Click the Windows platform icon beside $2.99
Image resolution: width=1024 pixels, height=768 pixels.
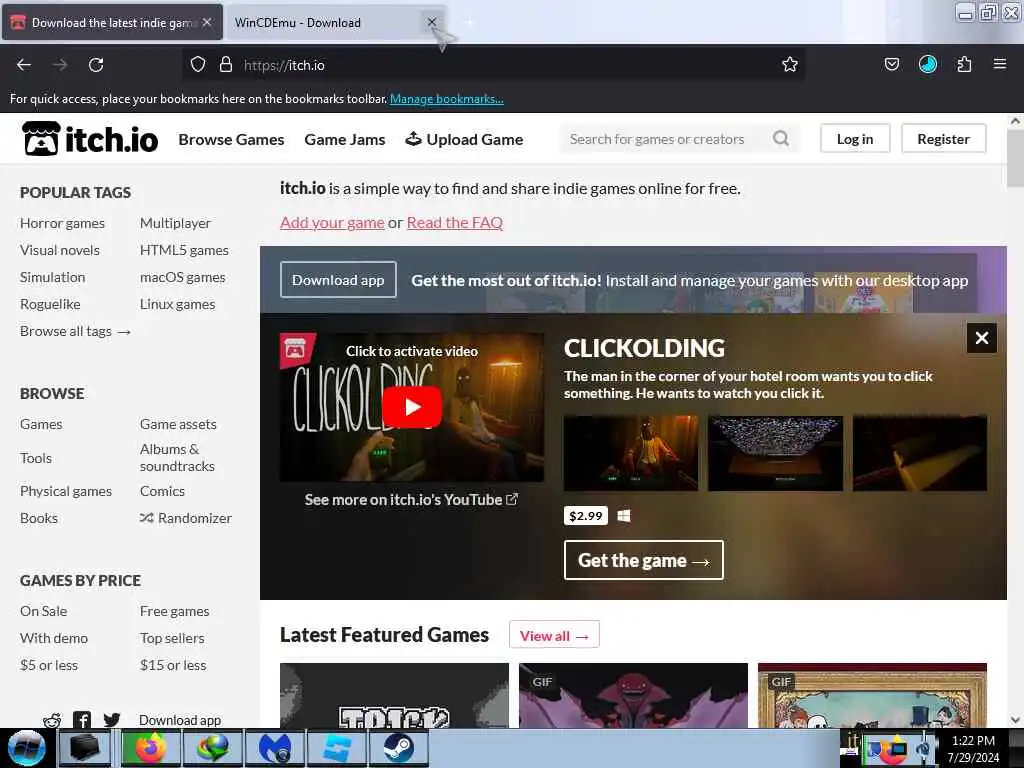(x=624, y=516)
